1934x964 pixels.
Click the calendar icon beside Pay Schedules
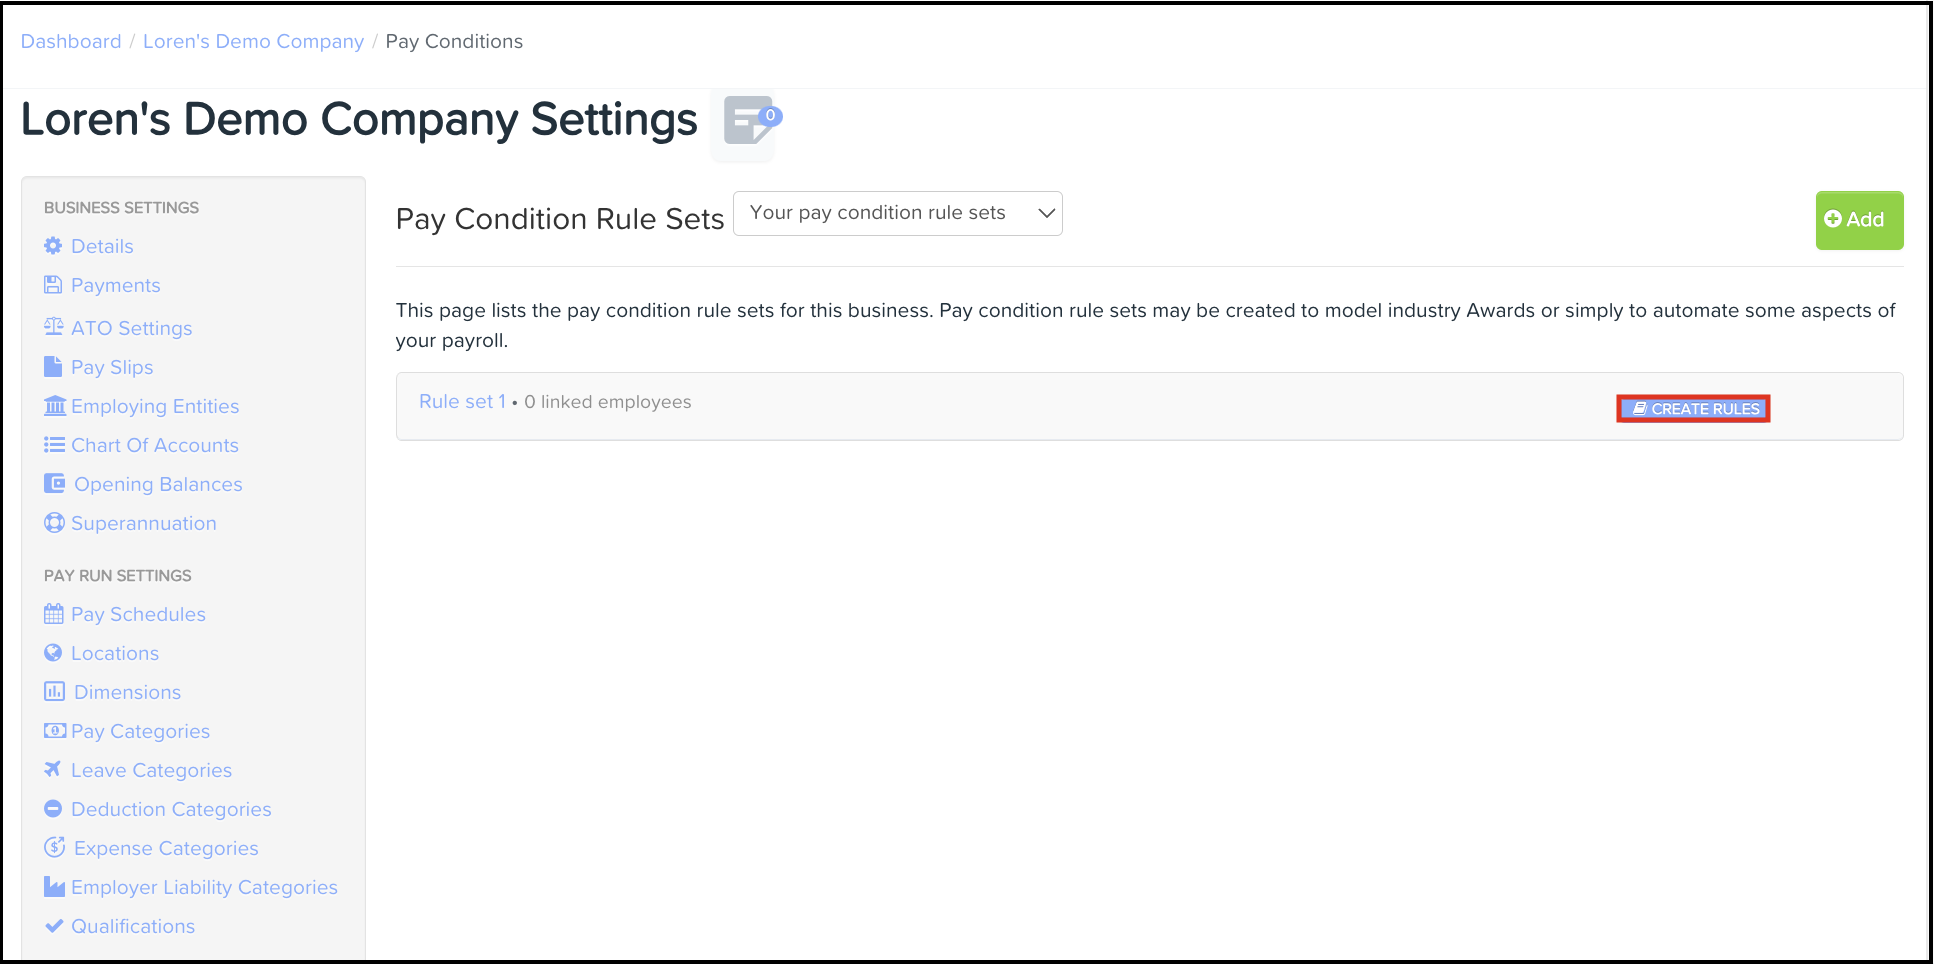53,614
